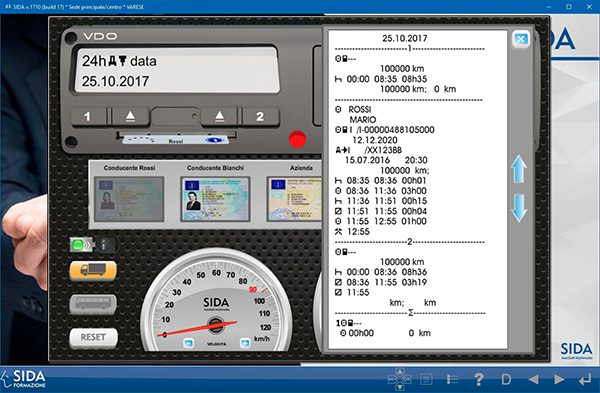Go to next page with right arrow
This screenshot has width=600, height=393.
[x=559, y=379]
